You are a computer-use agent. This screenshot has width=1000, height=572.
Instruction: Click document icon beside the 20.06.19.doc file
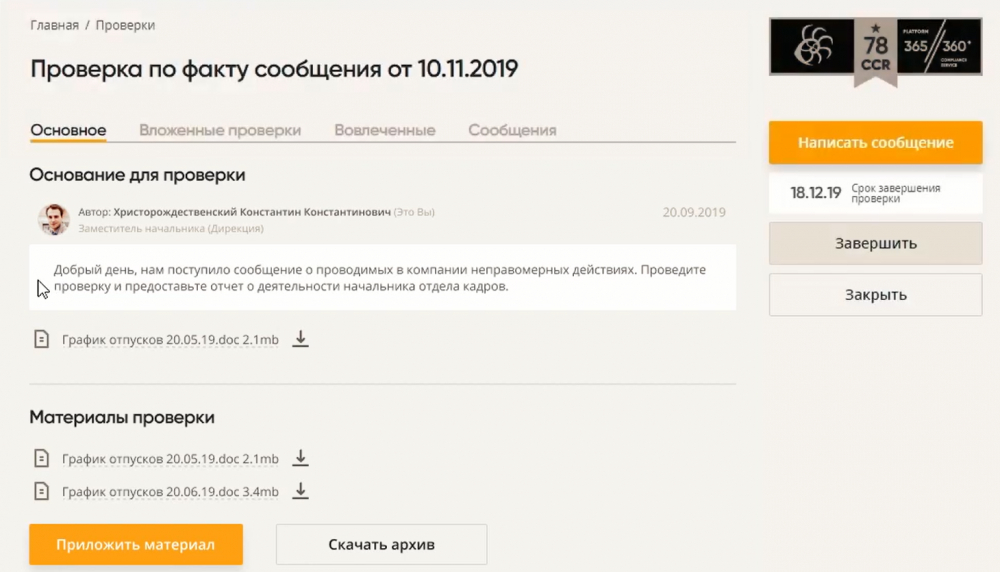(42, 491)
